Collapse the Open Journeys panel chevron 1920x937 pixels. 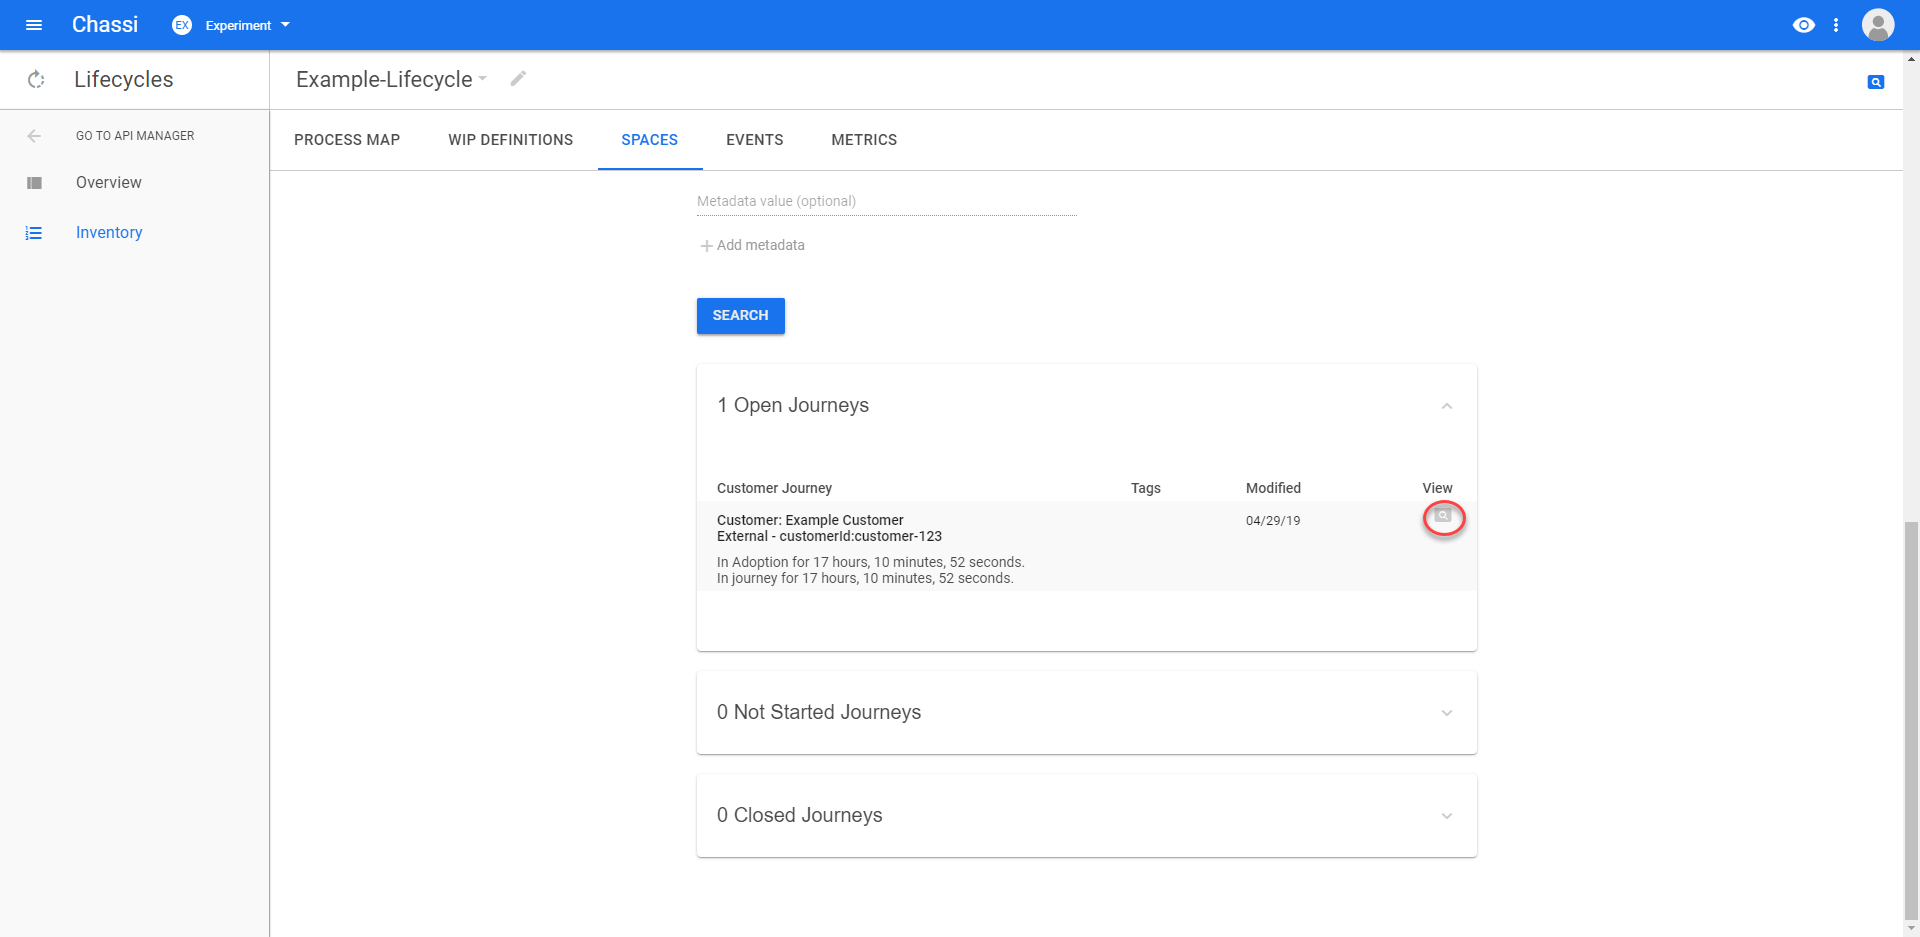[1447, 406]
